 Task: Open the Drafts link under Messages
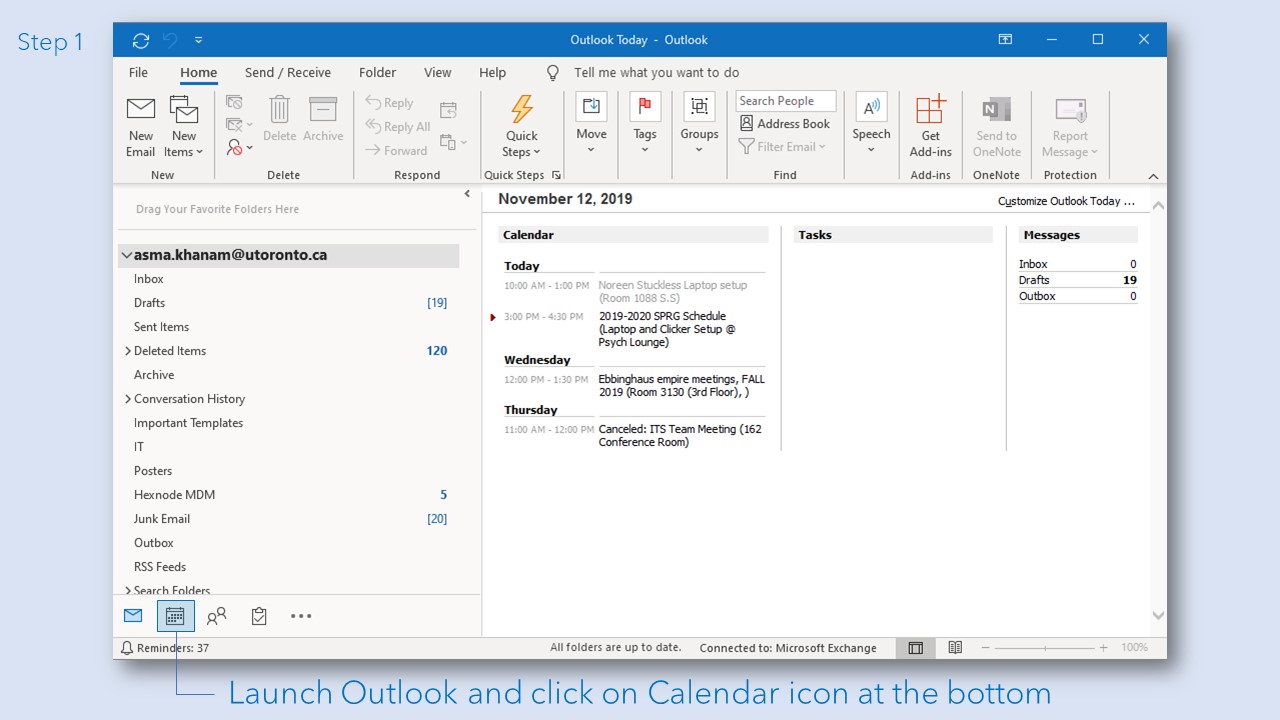pyautogui.click(x=1034, y=280)
